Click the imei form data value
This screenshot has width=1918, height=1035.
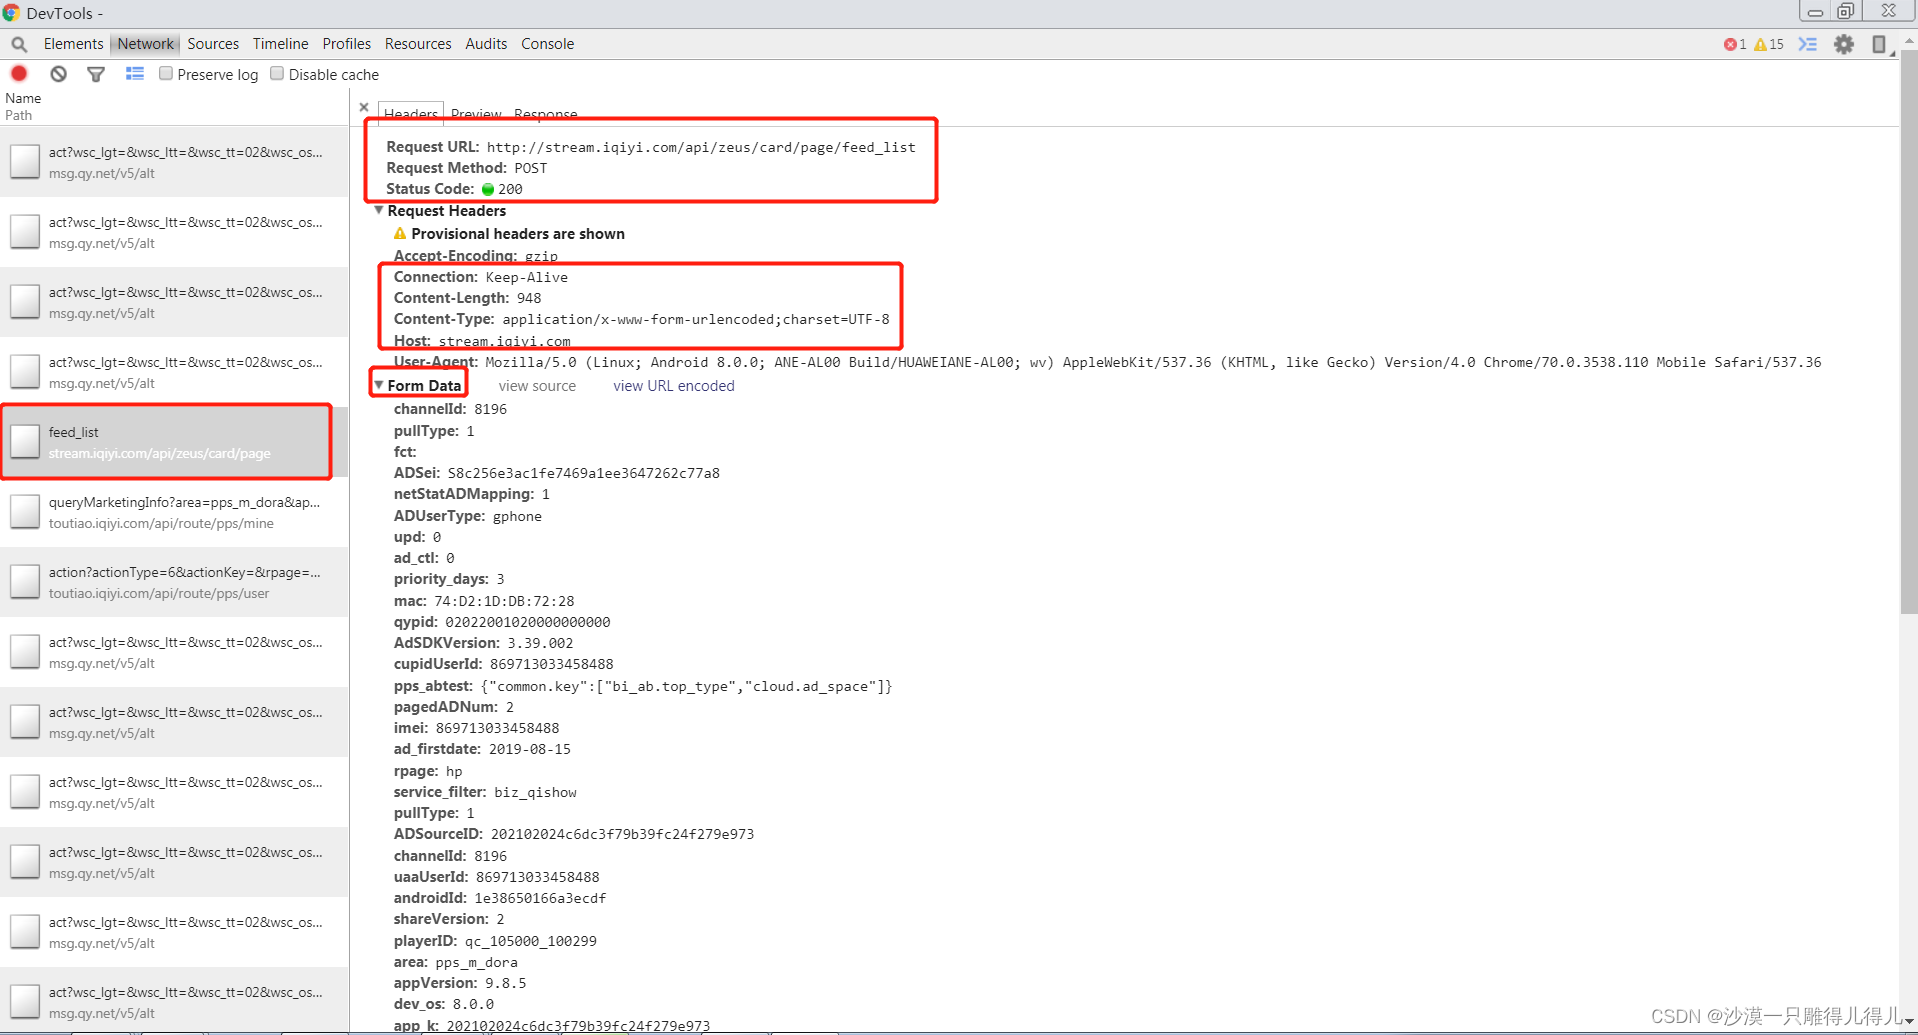pyautogui.click(x=497, y=728)
